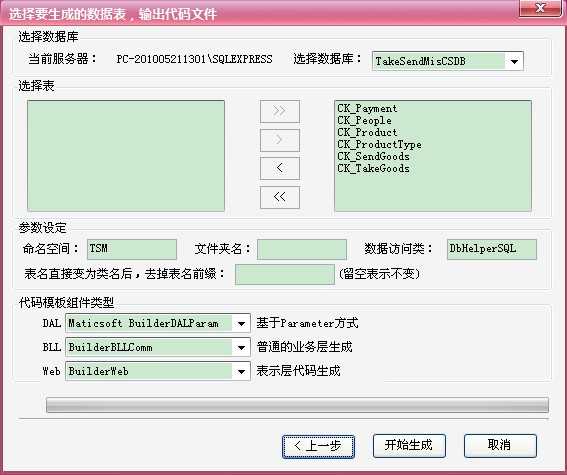Click the move all tables left (<<) button

pos(280,197)
